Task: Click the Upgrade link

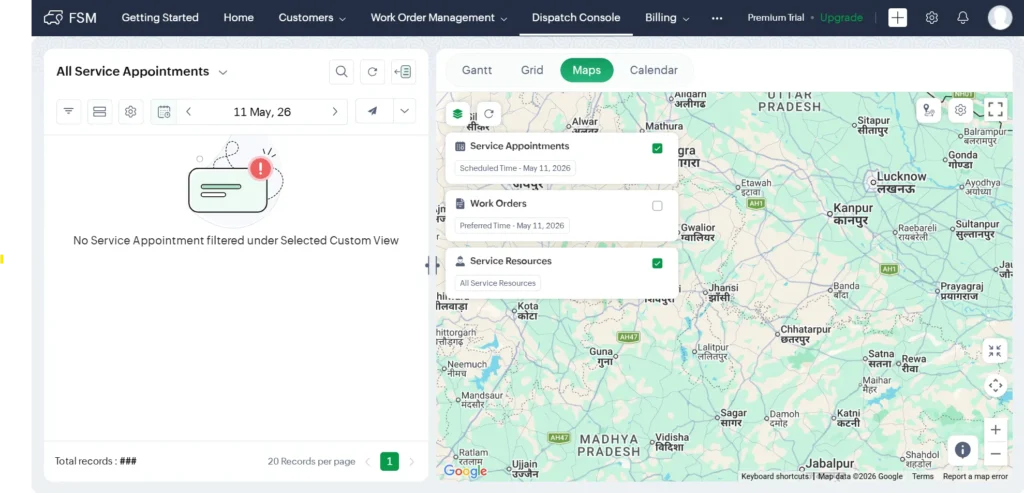Action: pos(841,18)
